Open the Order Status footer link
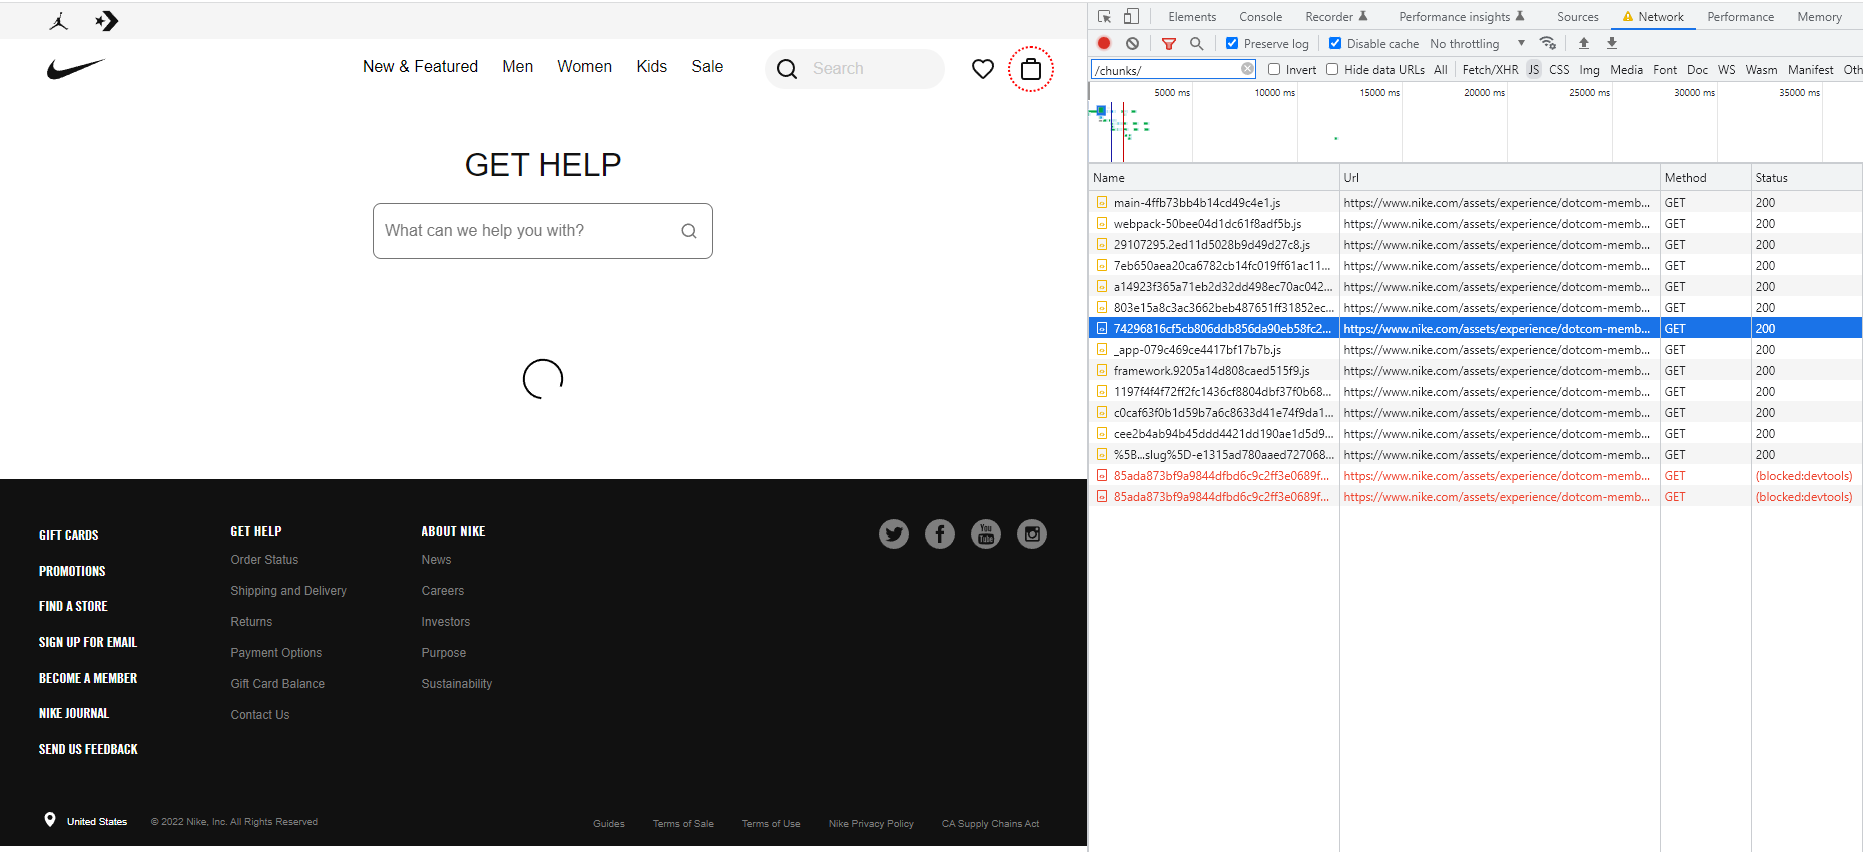1863x852 pixels. 264,560
